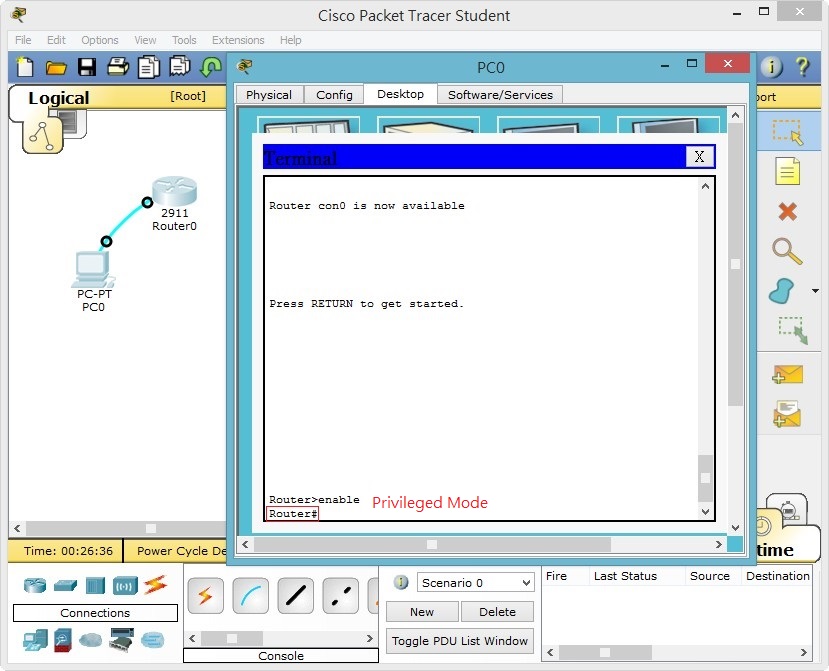
Task: Select Switches device category icon
Action: pos(65,585)
